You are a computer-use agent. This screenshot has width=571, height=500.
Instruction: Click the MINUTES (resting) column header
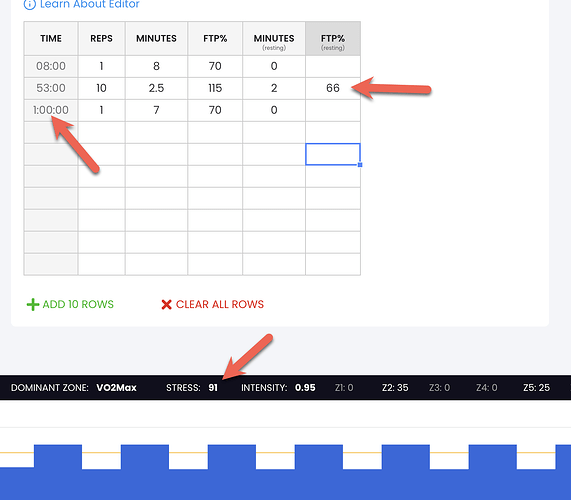[274, 39]
